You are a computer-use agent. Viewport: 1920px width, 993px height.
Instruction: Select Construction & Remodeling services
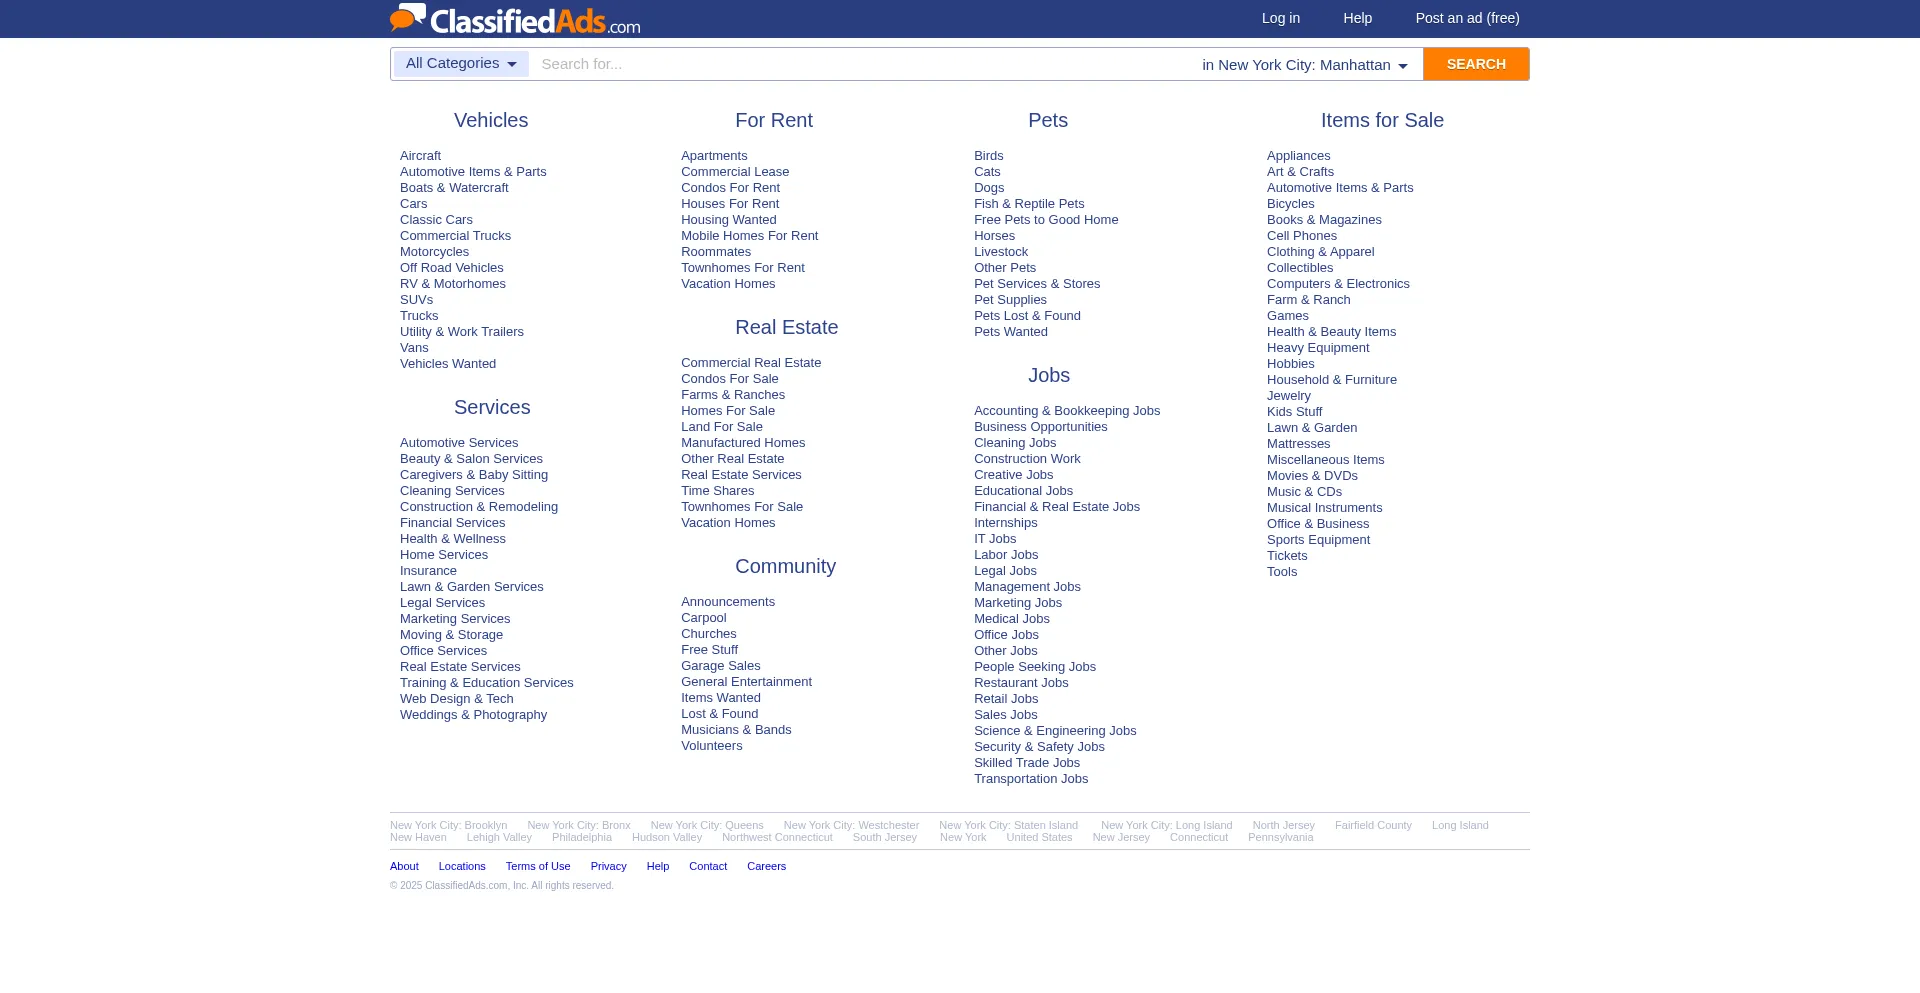tap(479, 507)
